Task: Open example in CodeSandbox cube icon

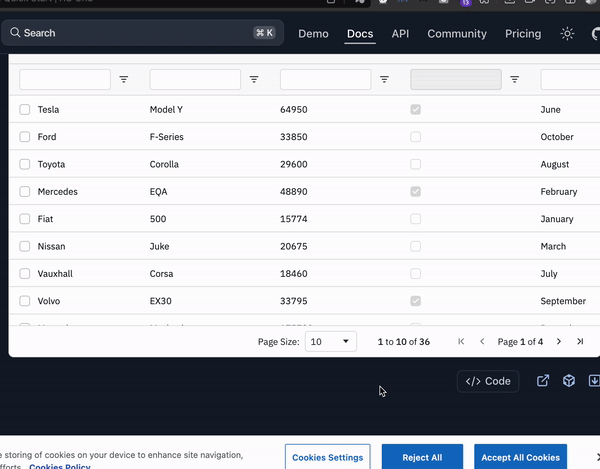Action: coord(569,381)
